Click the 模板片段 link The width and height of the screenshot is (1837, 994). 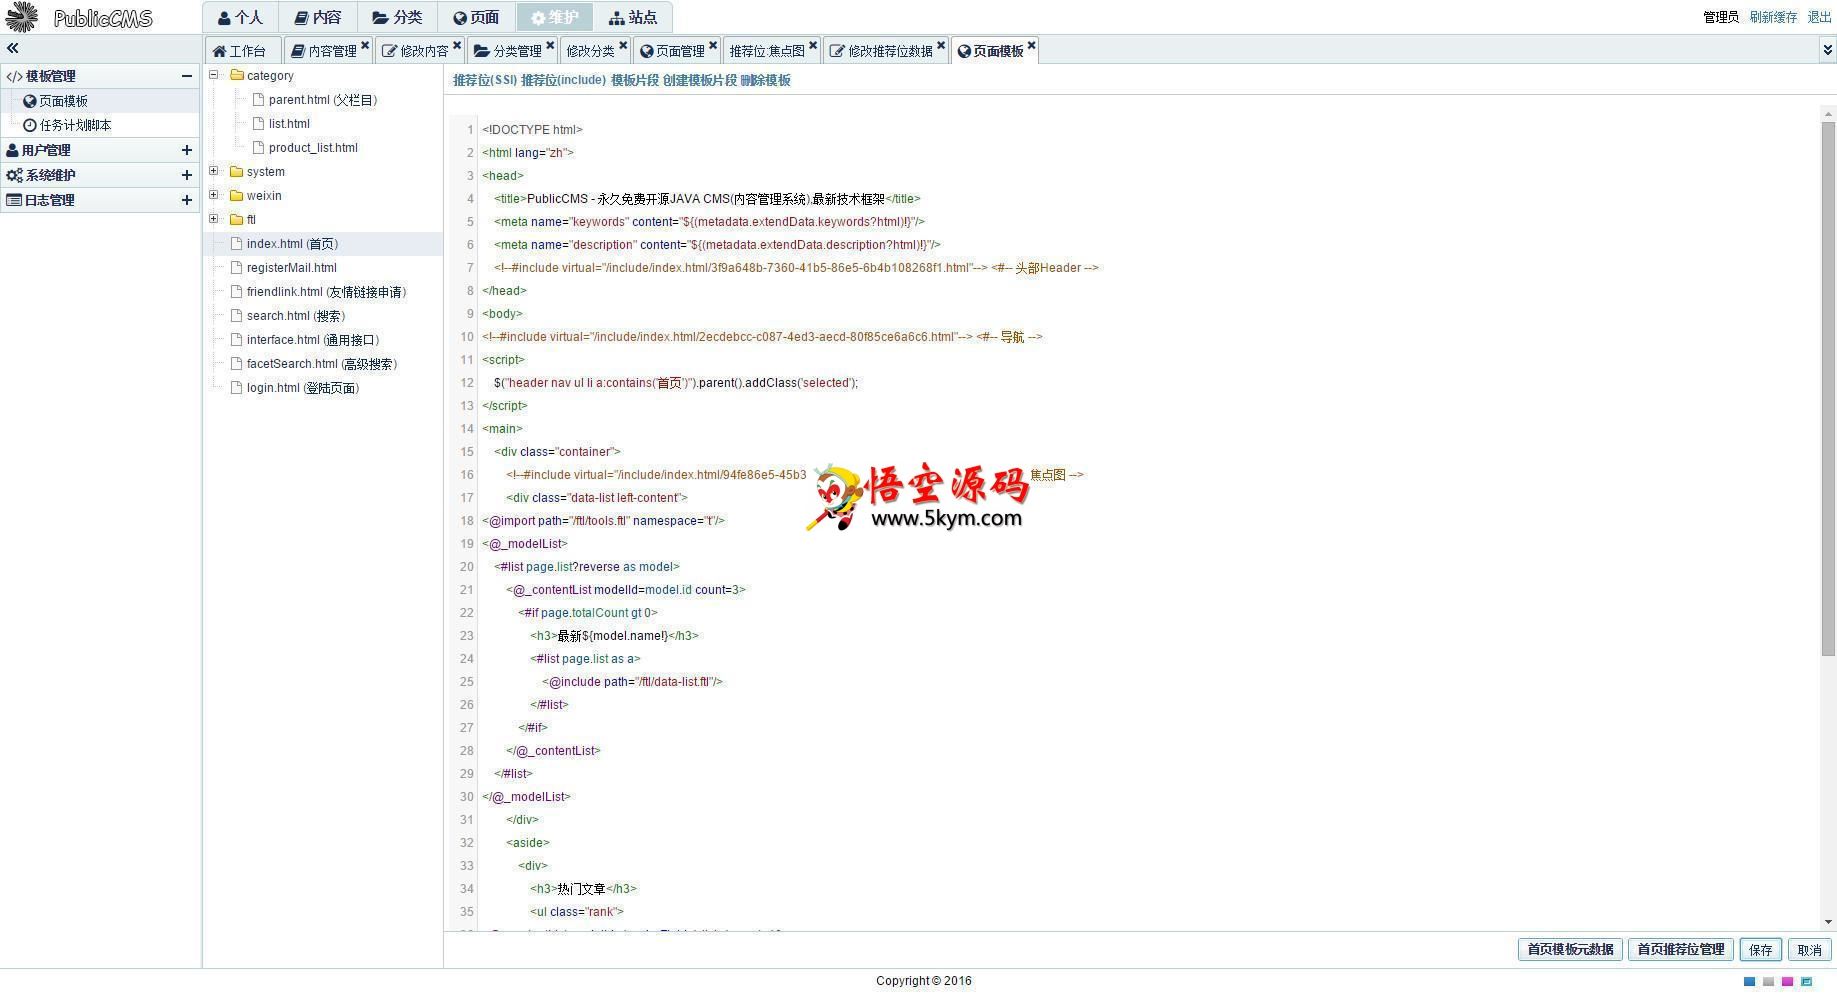point(635,80)
